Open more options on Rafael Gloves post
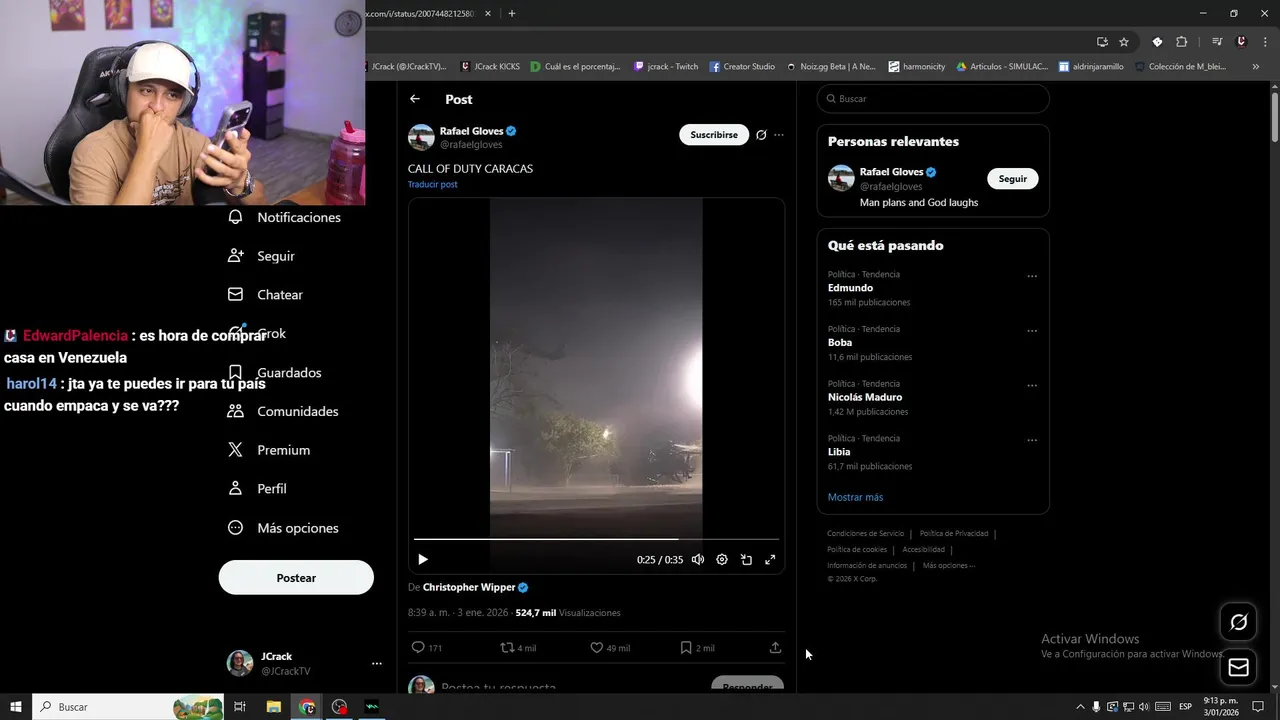 [779, 135]
